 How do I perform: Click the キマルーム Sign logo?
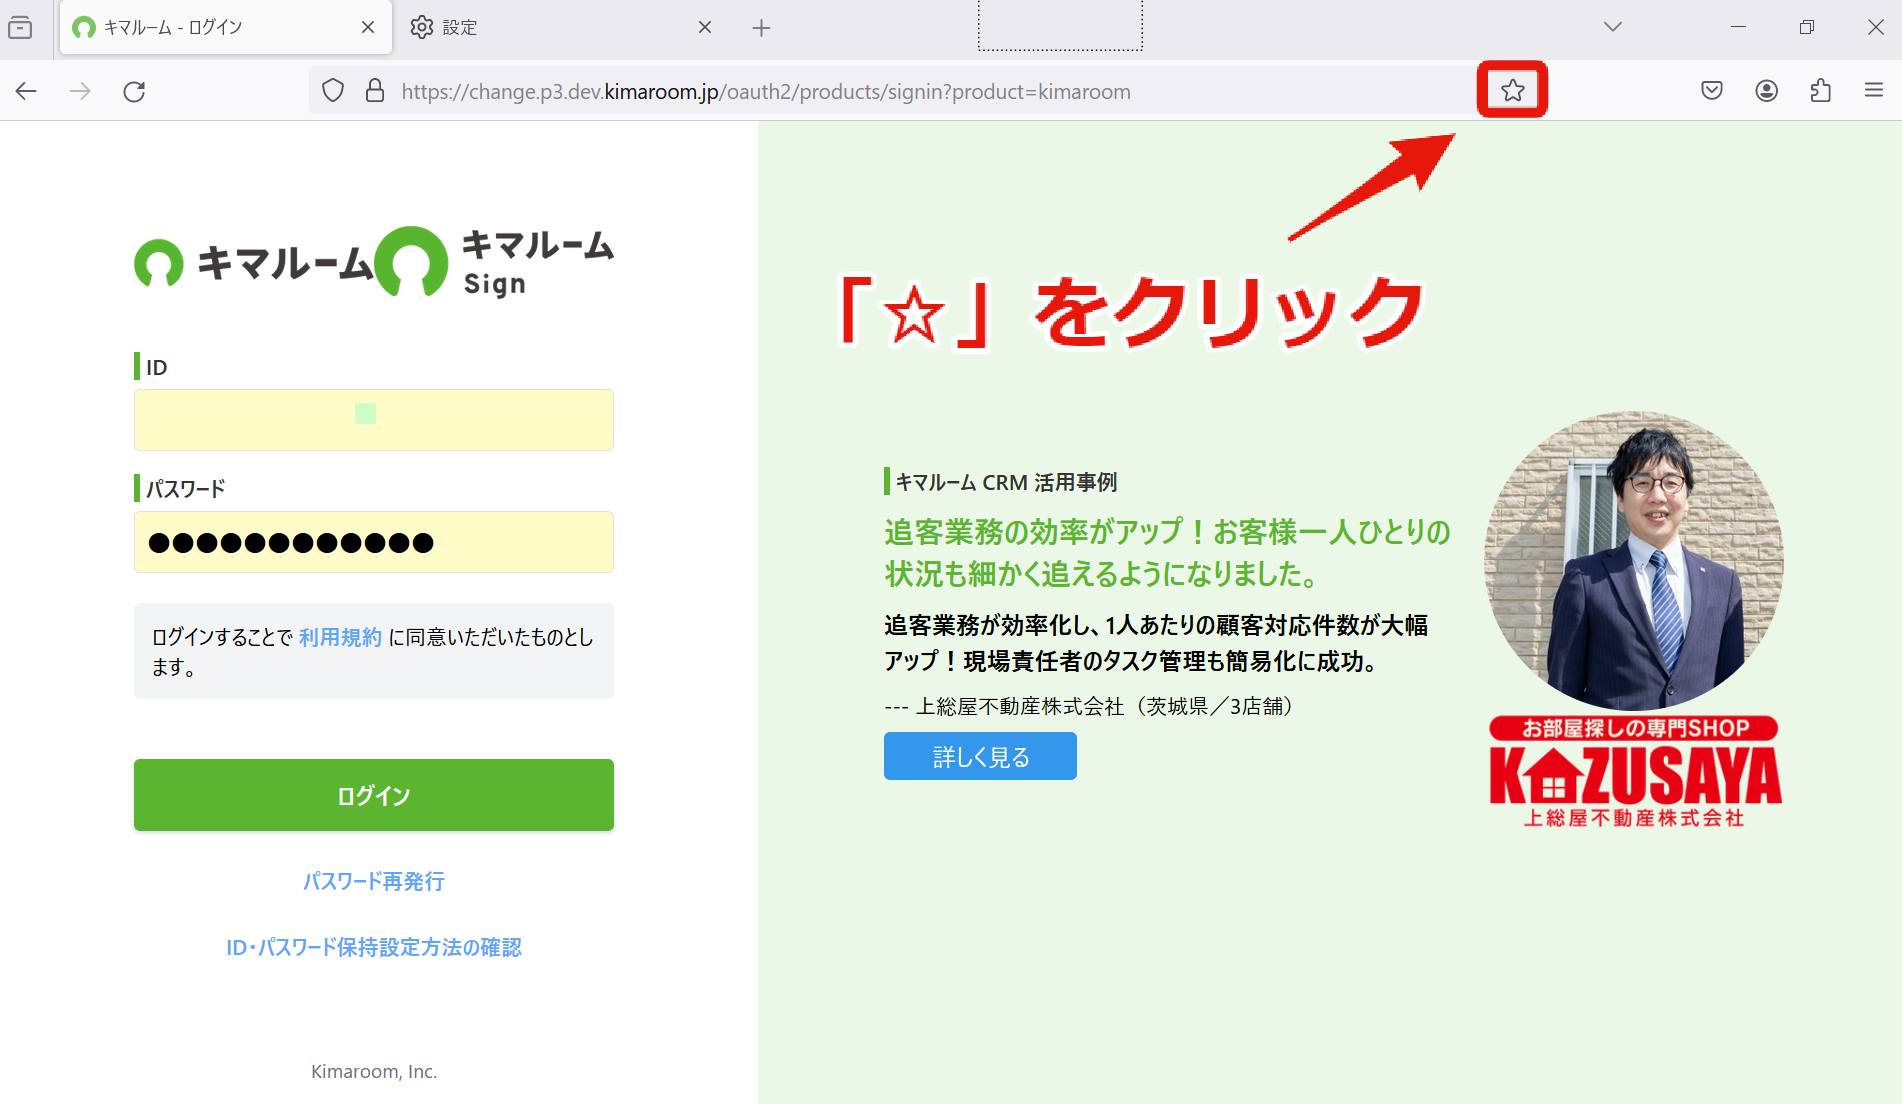(x=496, y=261)
